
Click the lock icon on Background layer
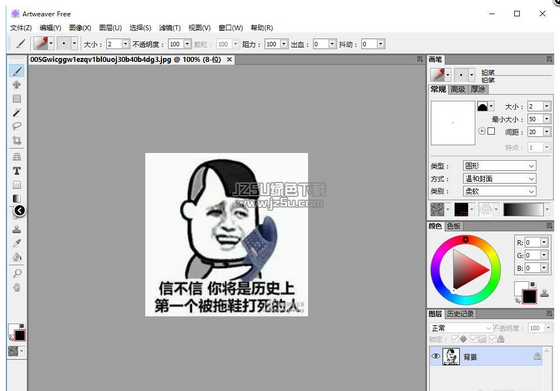(537, 356)
